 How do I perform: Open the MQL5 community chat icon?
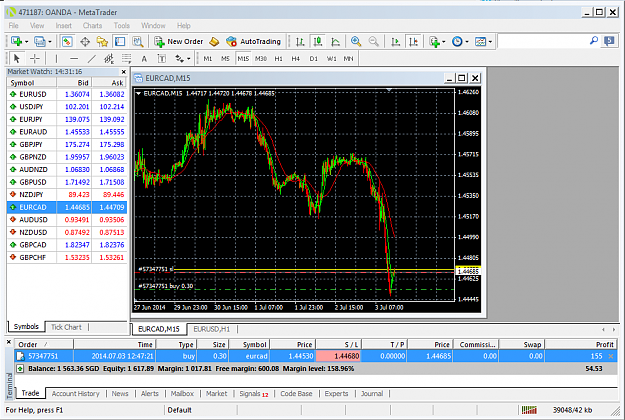point(609,41)
